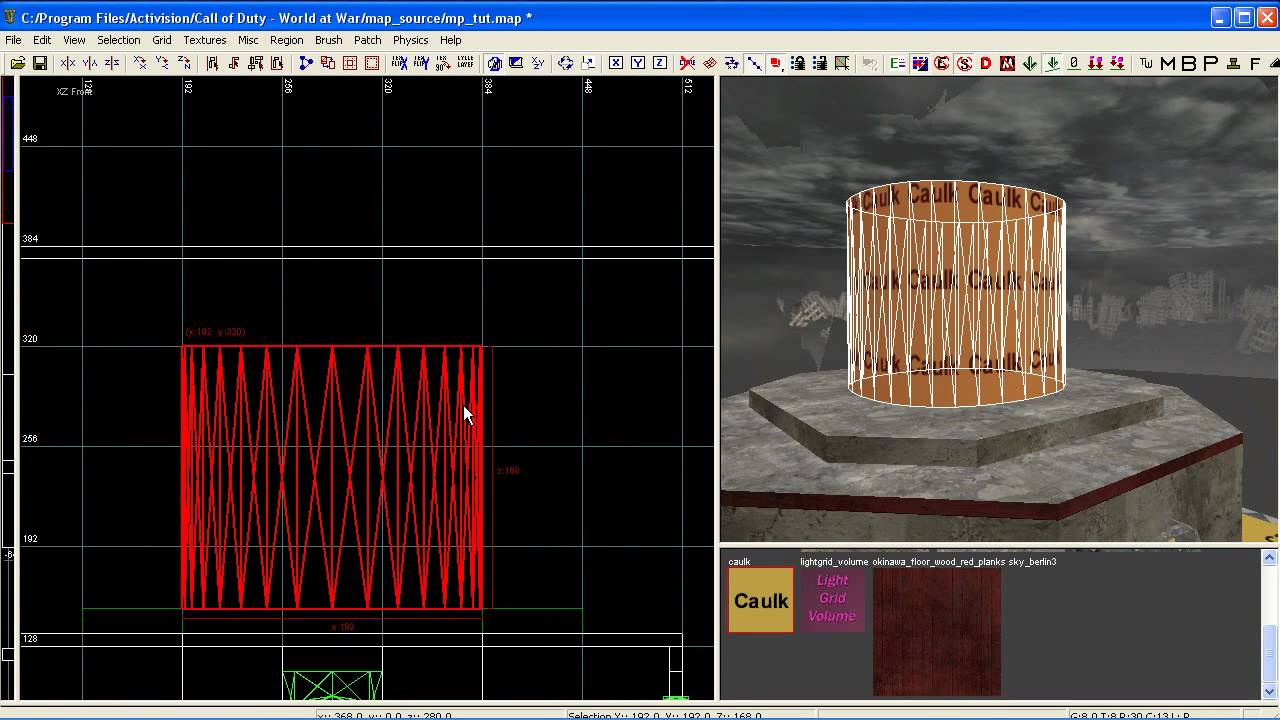Open the Textures menu
The width and height of the screenshot is (1280, 720).
[x=204, y=40]
